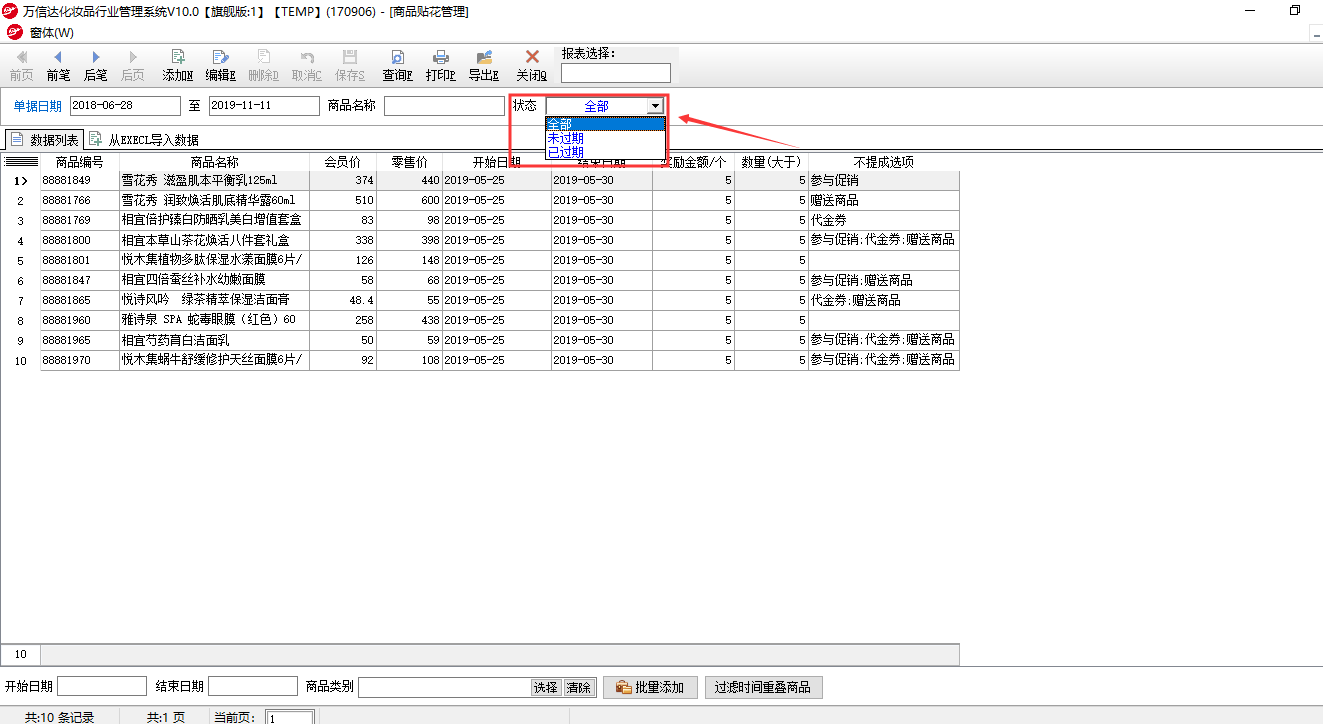
Task: Click the retail price 438 cell
Action: (x=409, y=321)
